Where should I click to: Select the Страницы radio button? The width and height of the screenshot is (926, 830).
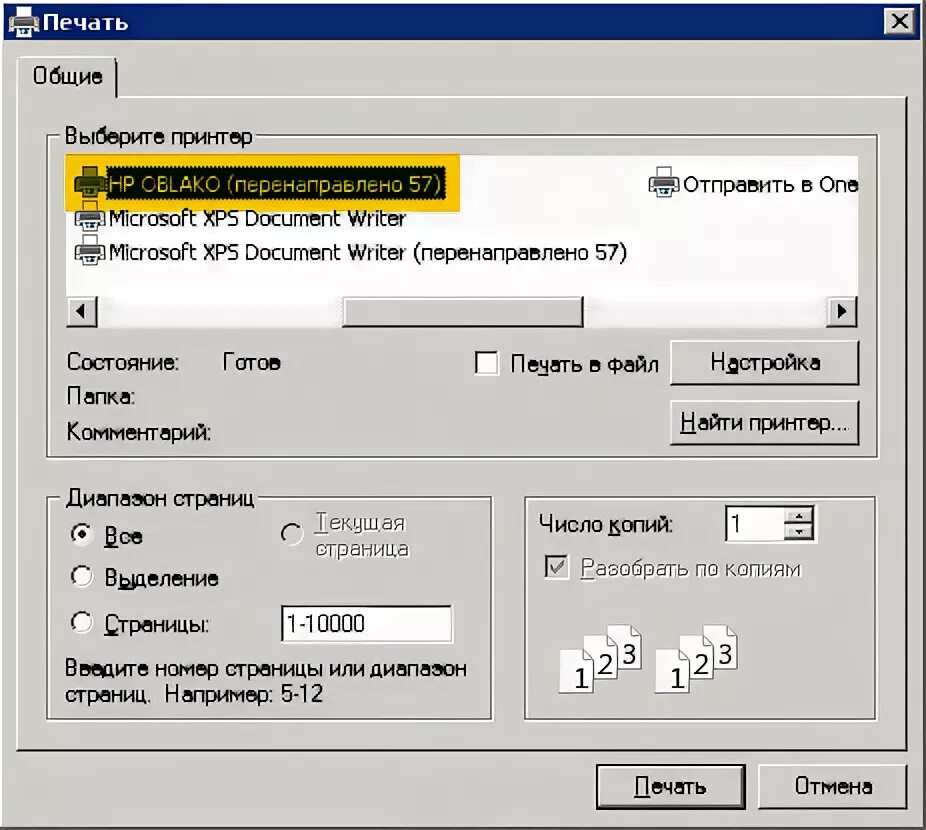(81, 623)
